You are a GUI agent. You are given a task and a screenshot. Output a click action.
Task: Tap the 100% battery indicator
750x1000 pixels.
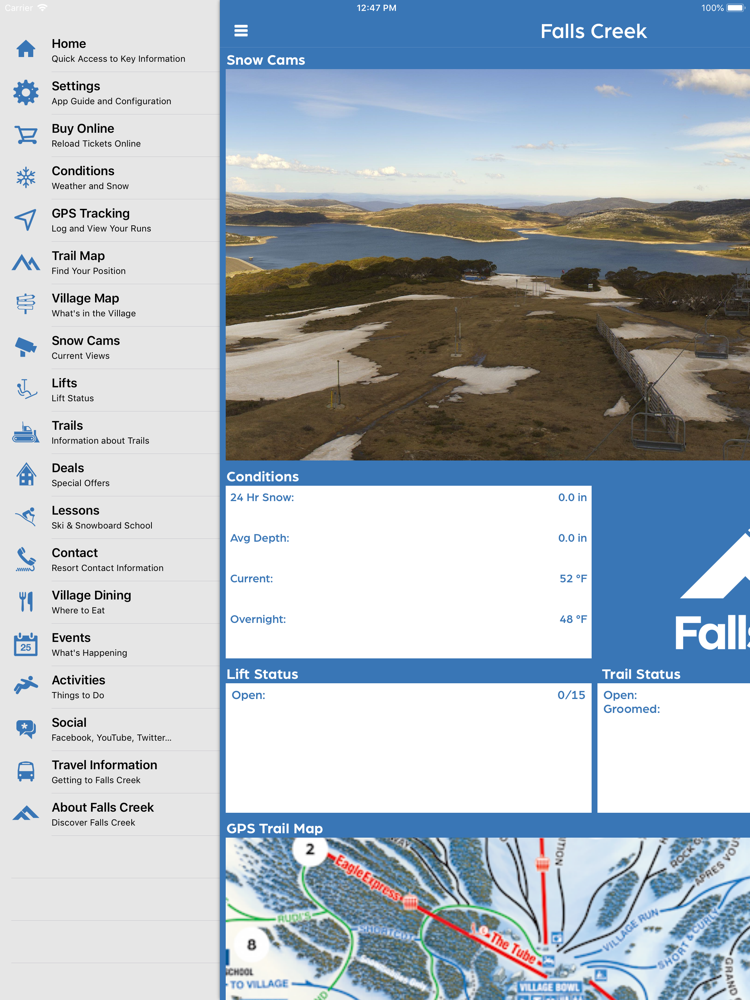pos(722,8)
